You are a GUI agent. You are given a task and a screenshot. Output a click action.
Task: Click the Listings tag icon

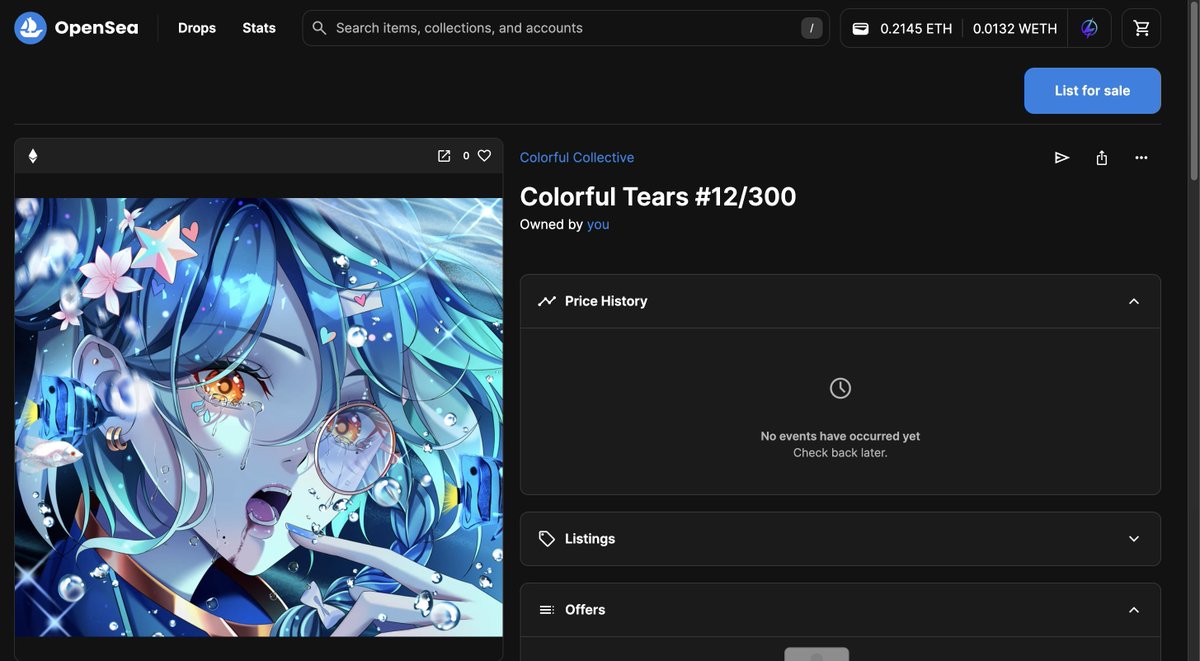546,538
